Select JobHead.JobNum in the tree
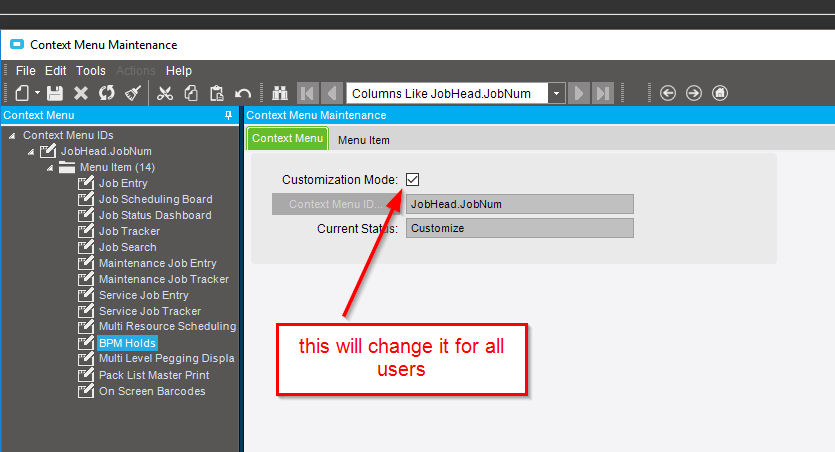835x452 pixels. pyautogui.click(x=106, y=151)
